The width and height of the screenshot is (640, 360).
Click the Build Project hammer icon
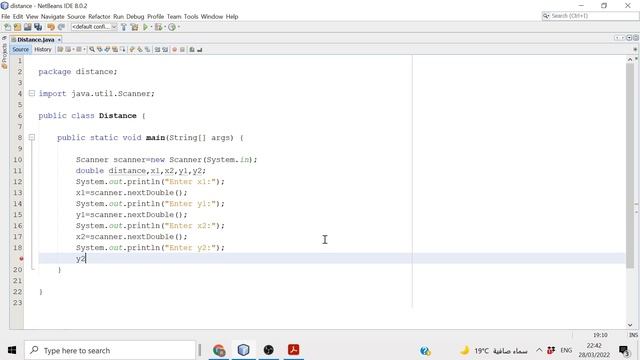(x=124, y=27)
